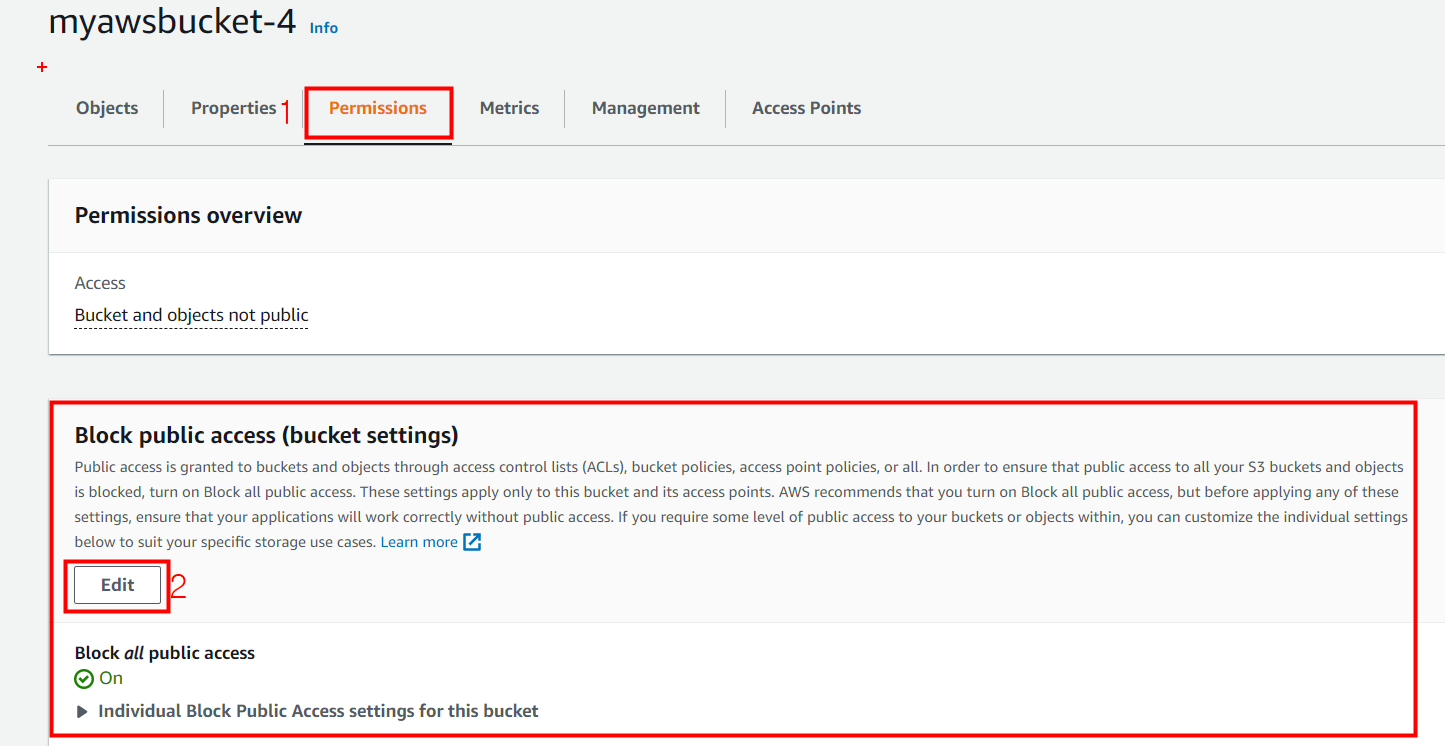This screenshot has width=1445, height=746.
Task: Select the Permissions tab
Action: click(x=378, y=108)
